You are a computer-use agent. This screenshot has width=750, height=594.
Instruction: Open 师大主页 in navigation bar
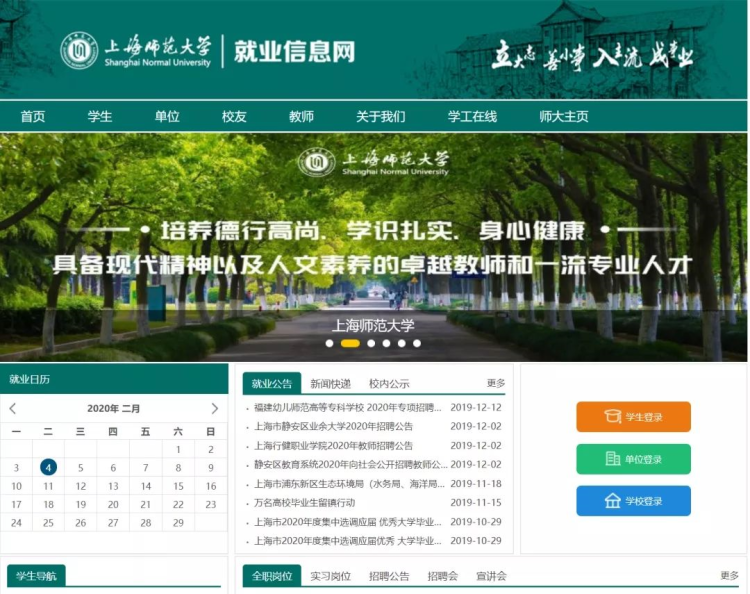pos(563,116)
